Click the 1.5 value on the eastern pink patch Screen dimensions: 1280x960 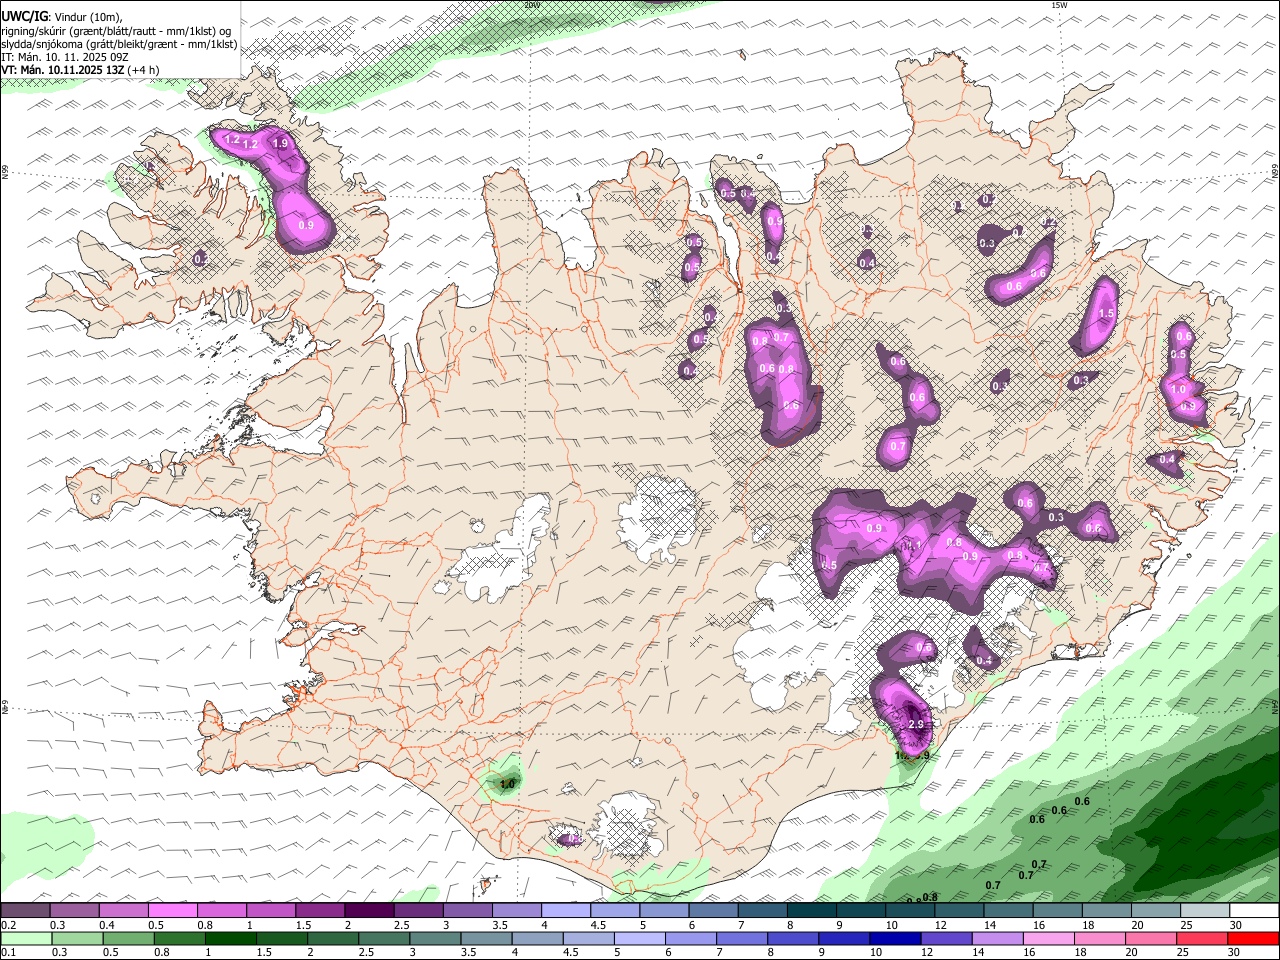pos(1106,314)
